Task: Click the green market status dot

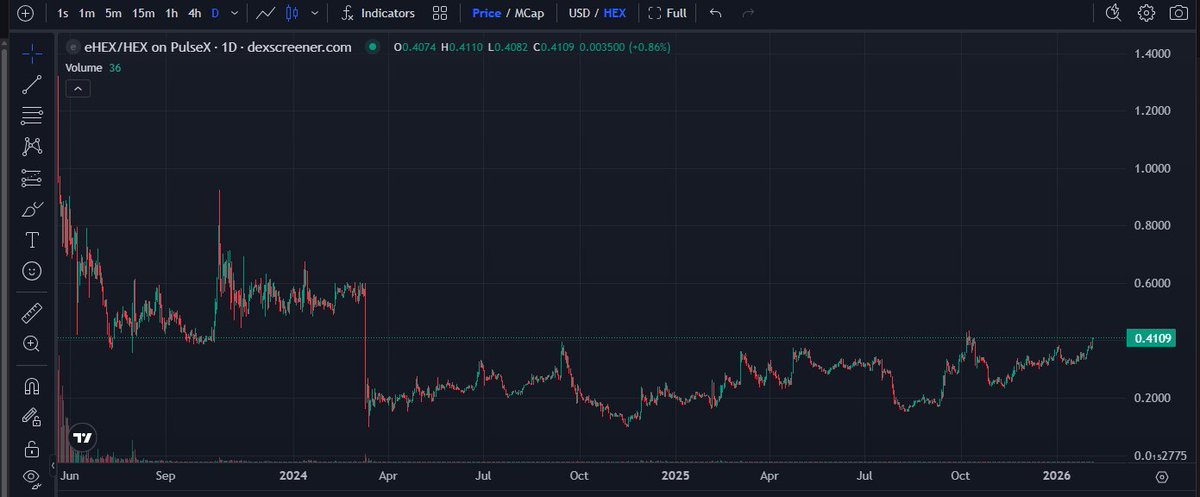Action: pos(373,47)
